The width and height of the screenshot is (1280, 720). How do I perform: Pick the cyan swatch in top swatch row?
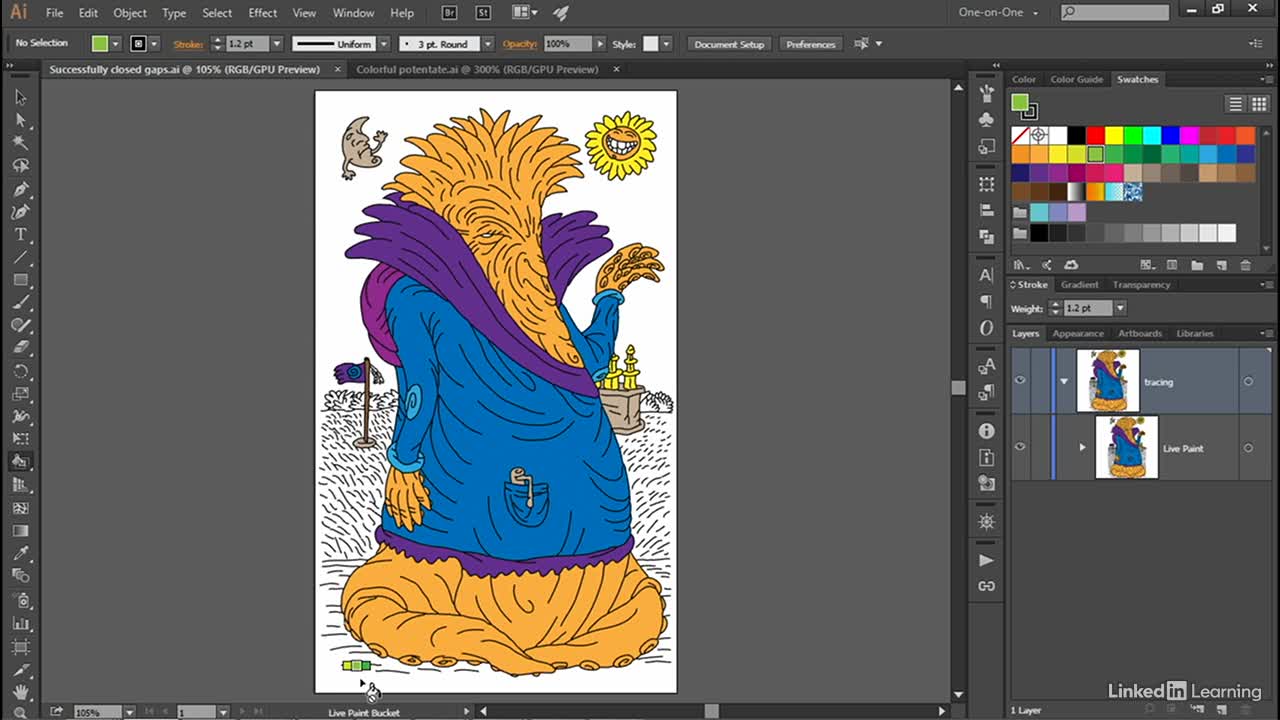point(1151,135)
